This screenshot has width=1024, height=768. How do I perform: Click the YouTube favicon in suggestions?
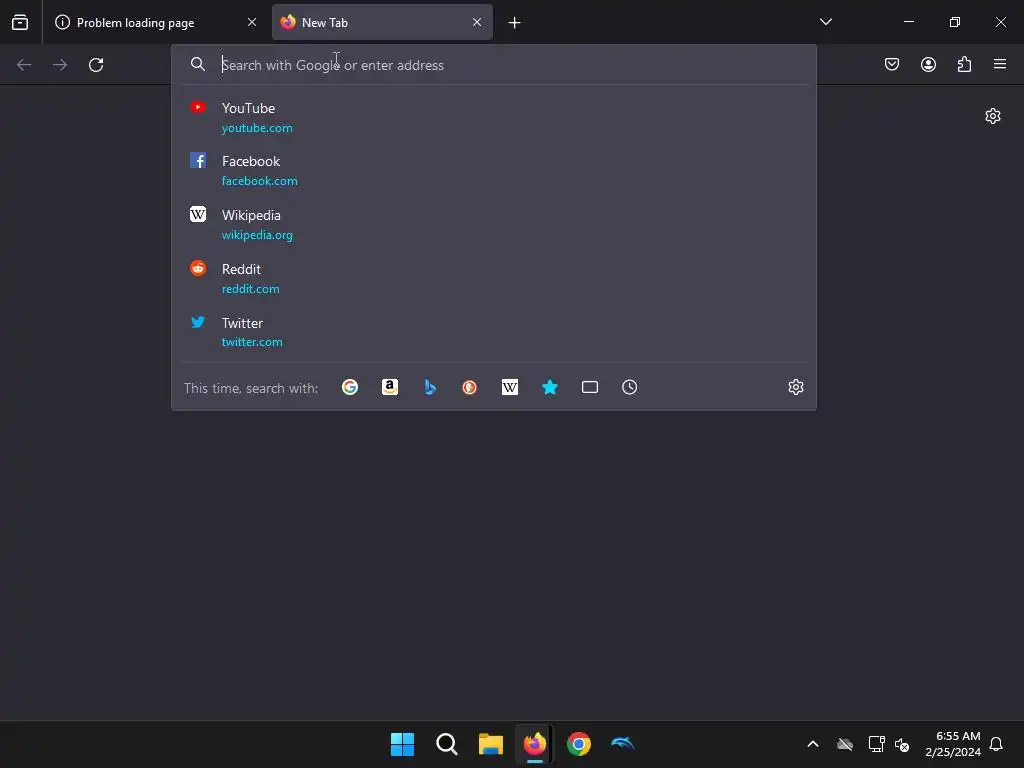tap(198, 107)
